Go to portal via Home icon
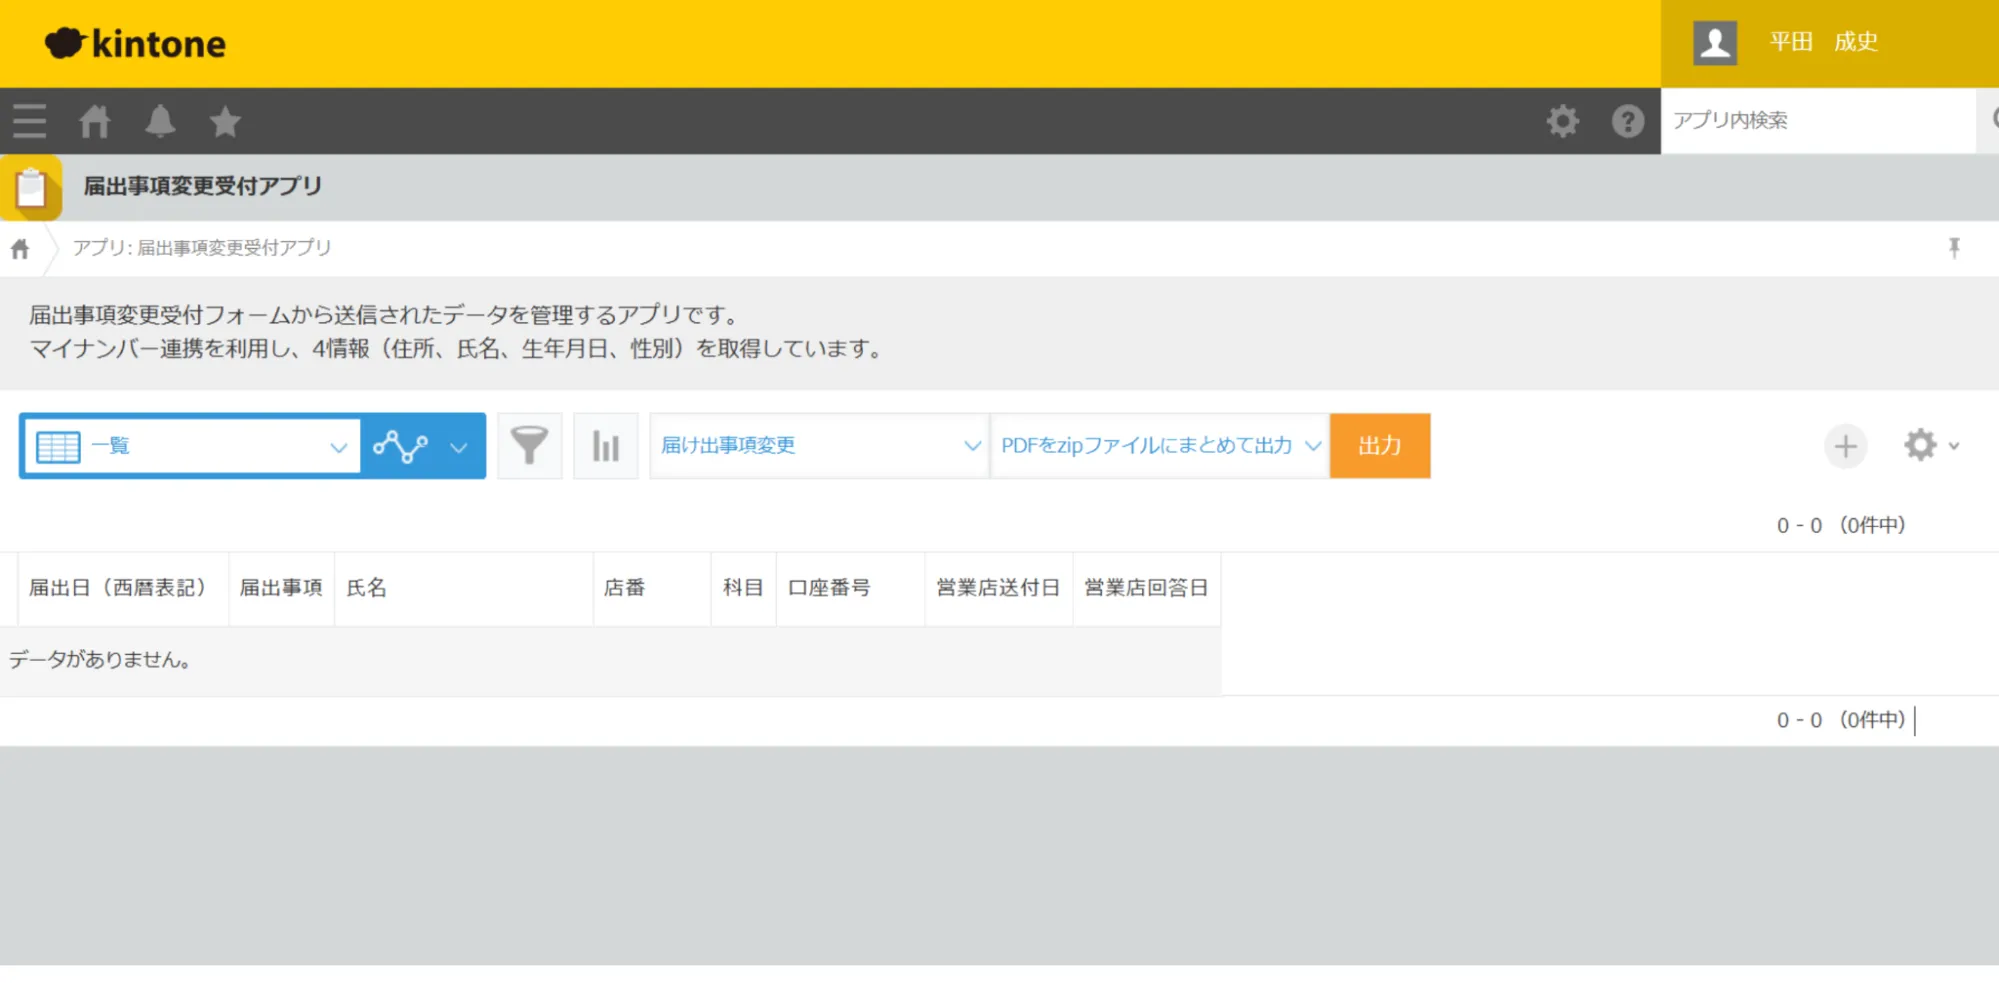 click(95, 121)
